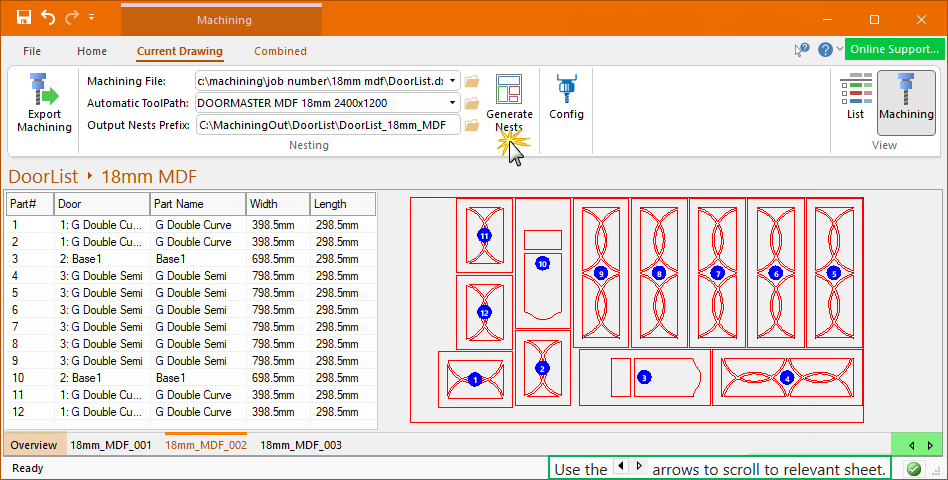The height and width of the screenshot is (480, 948).
Task: Sort by Part Name column header
Action: (198, 204)
